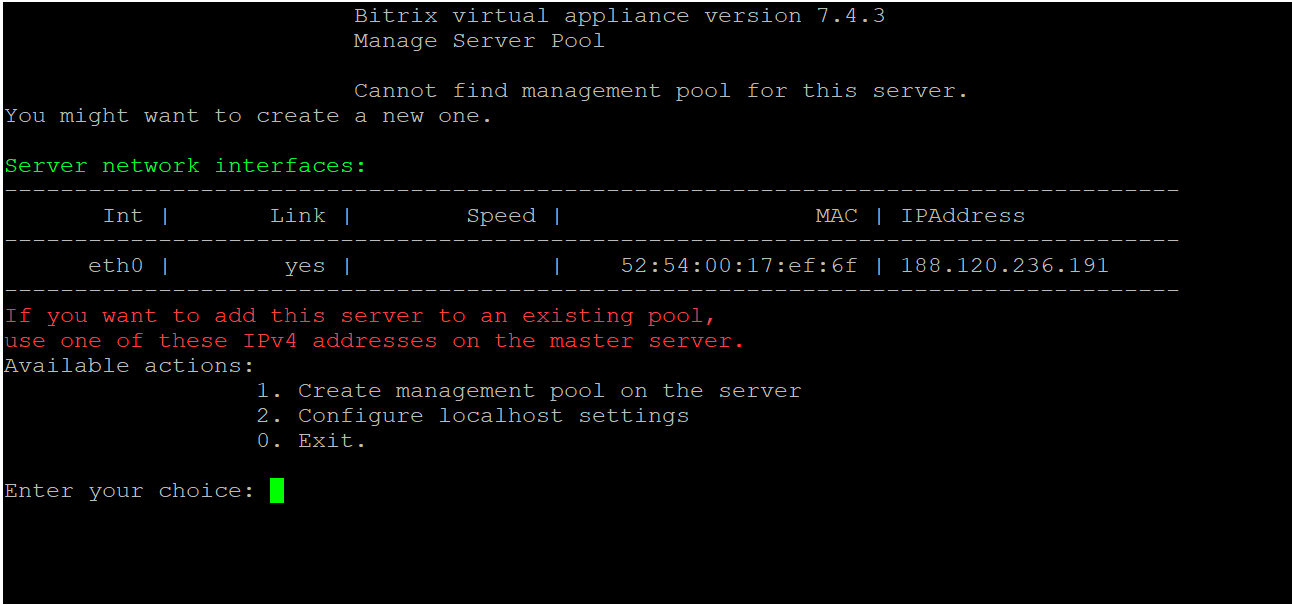Select option 1 Create management pool
The image size is (1292, 605).
click(x=529, y=391)
